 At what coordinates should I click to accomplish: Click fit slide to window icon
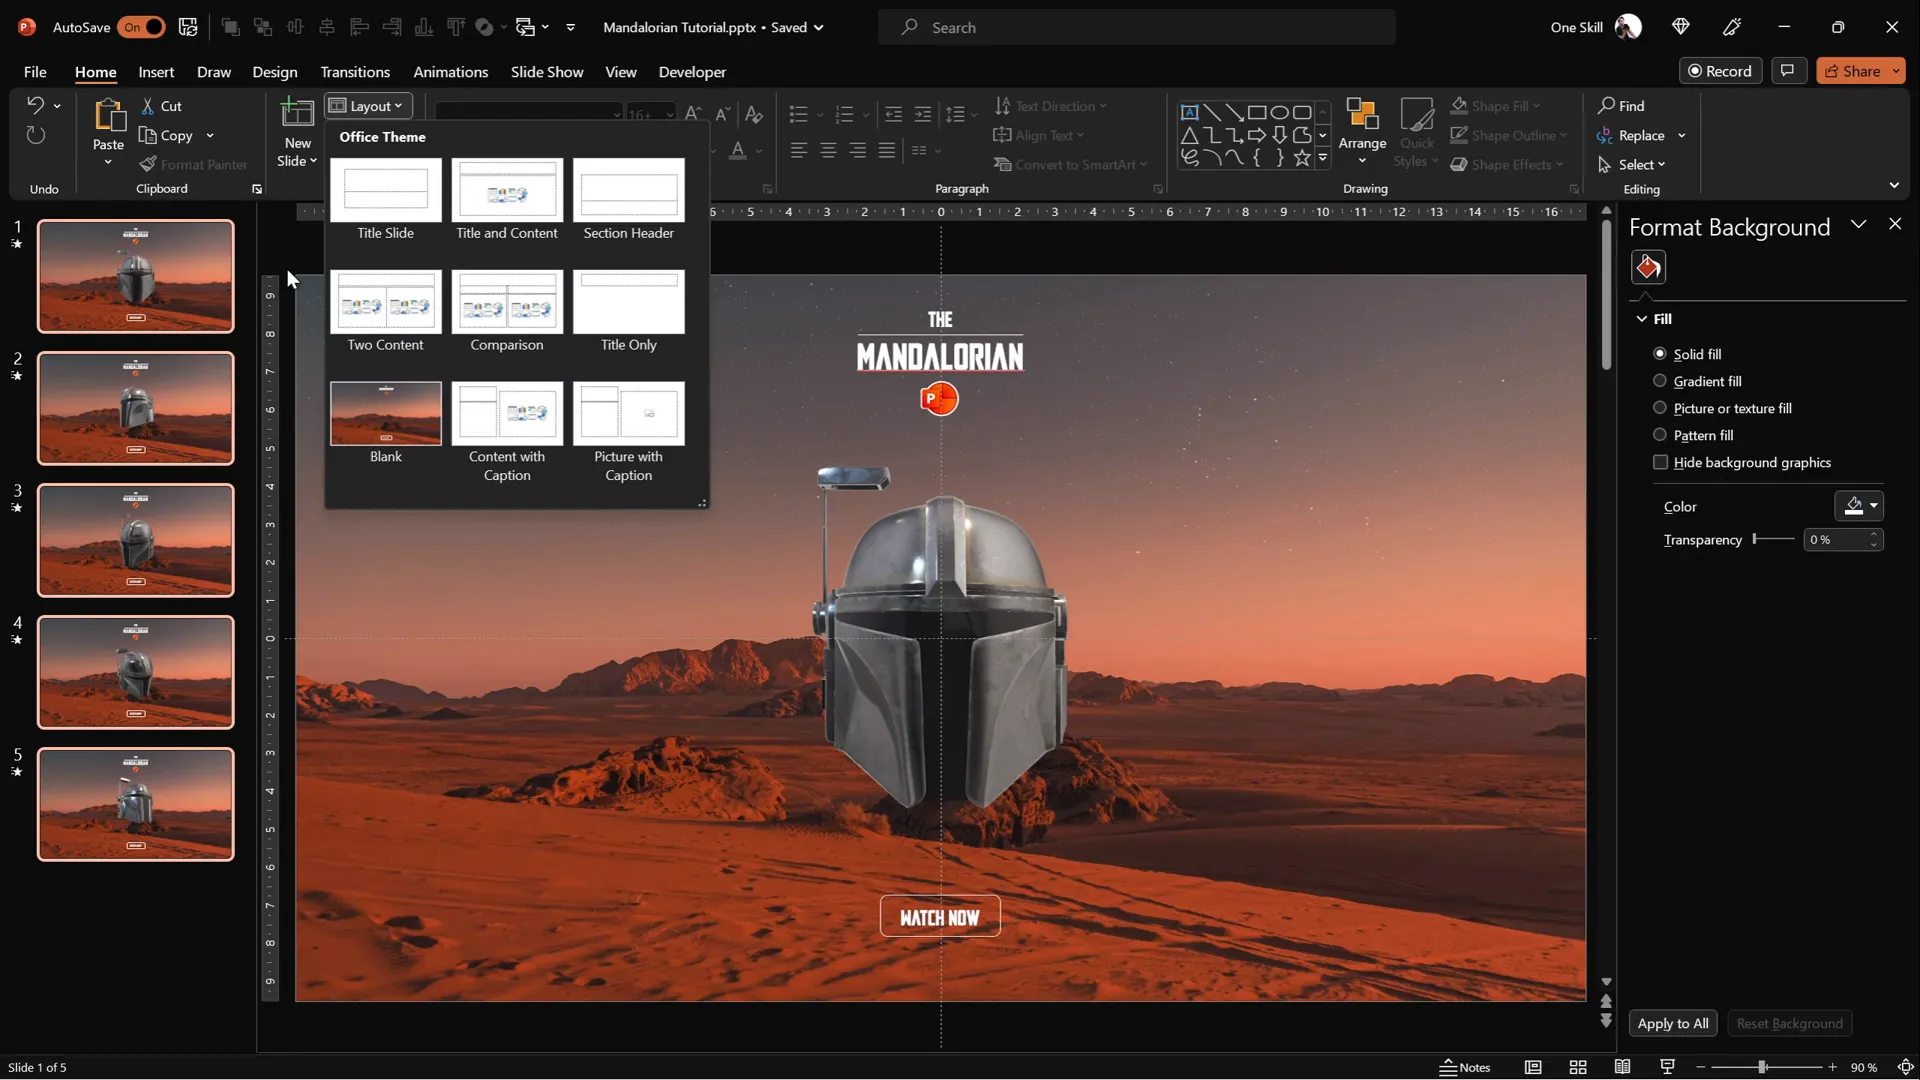[x=1906, y=1067]
